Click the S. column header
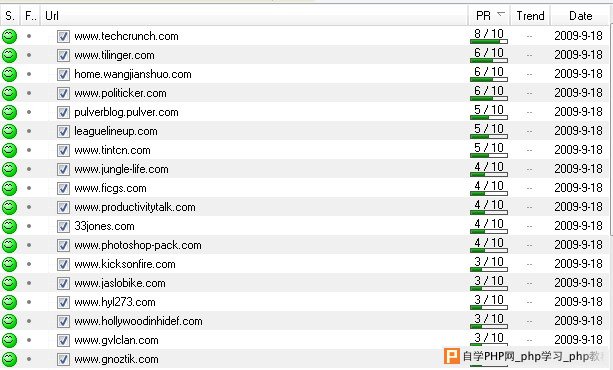 (x=10, y=16)
